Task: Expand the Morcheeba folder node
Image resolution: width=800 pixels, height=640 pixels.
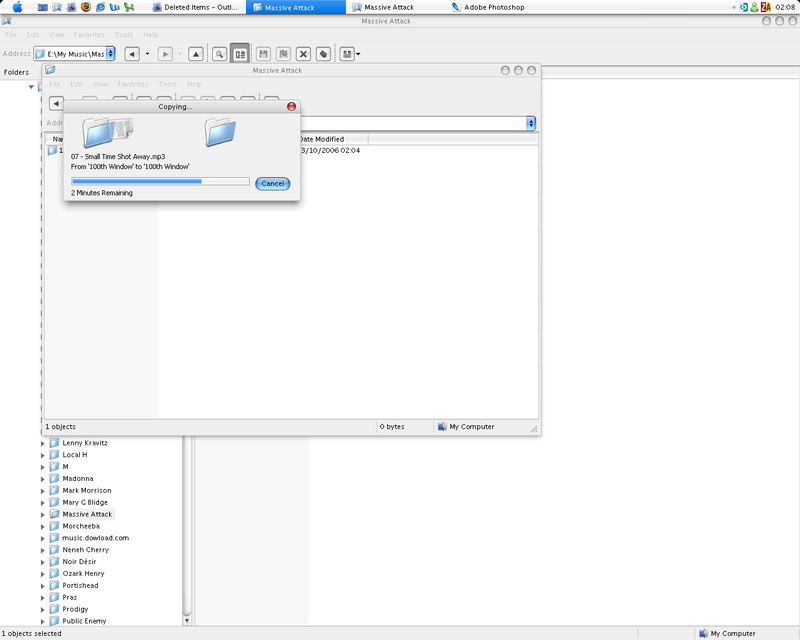Action: 43,527
